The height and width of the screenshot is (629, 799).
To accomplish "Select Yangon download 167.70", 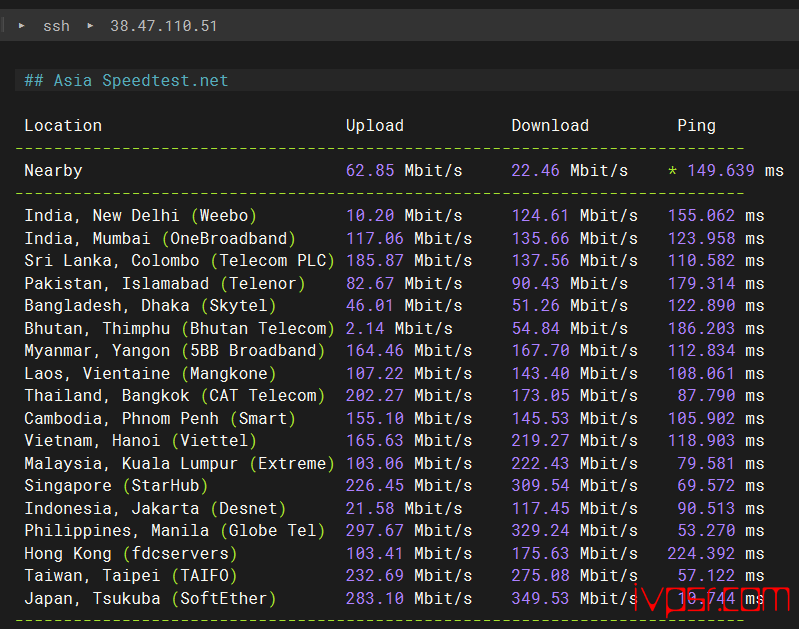I will (540, 351).
